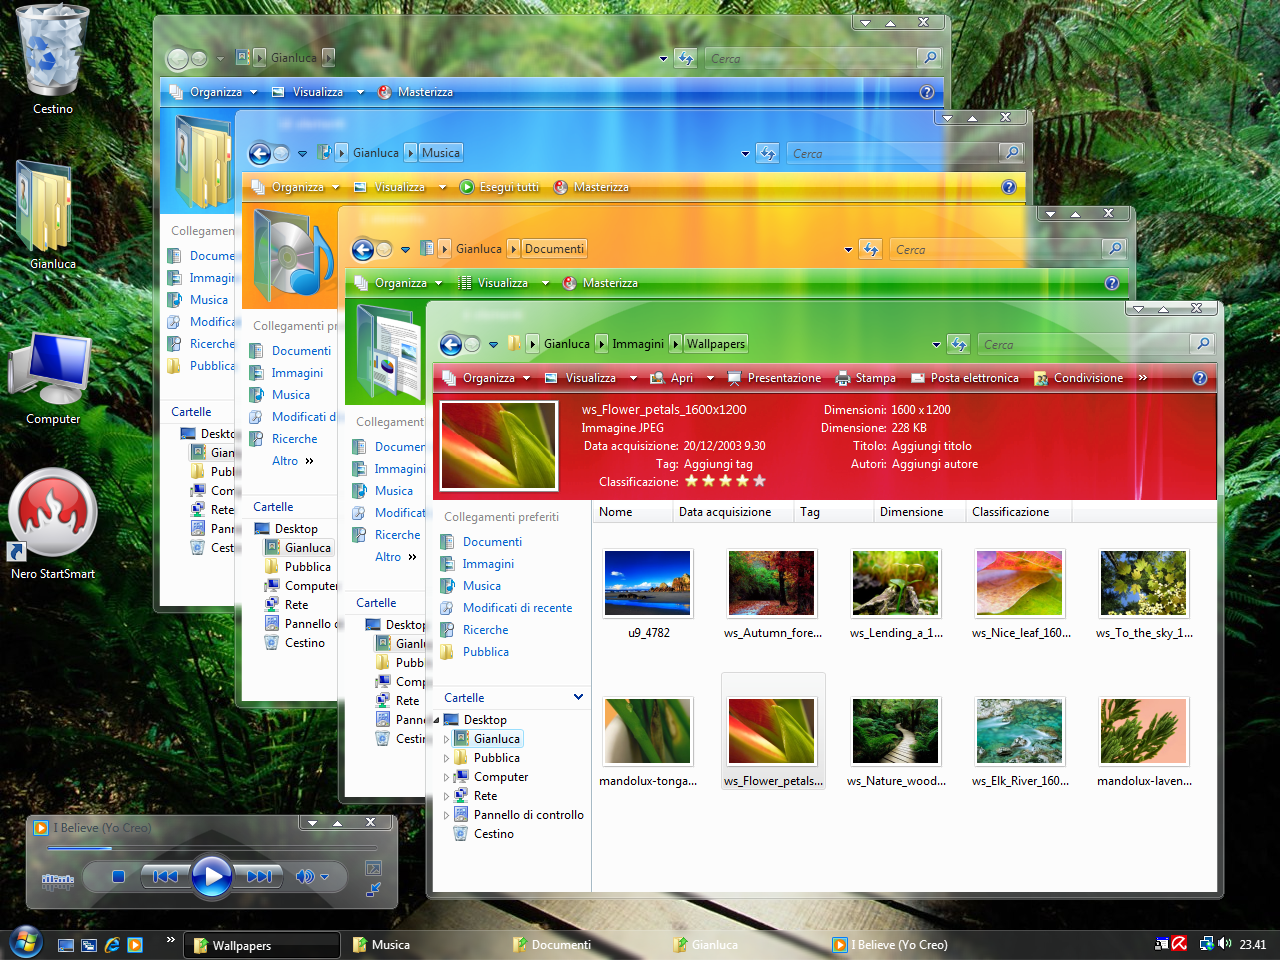
Task: Click the back navigation arrow in Wallpapers window
Action: point(451,343)
